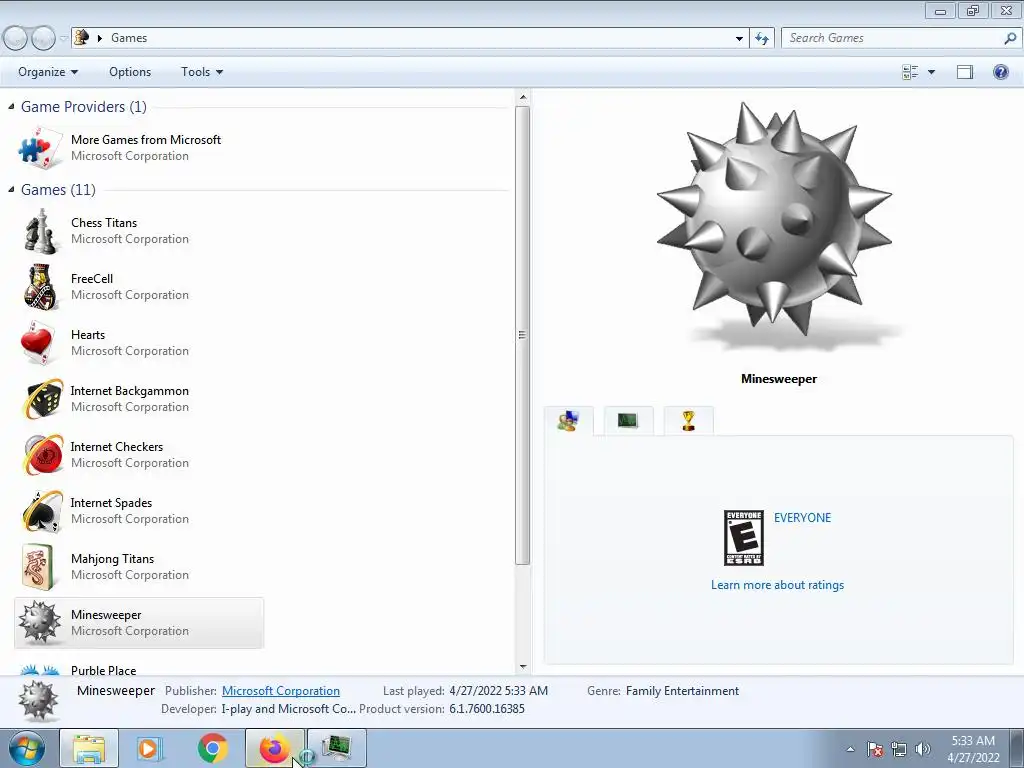
Task: Open Google Chrome from taskbar
Action: click(212, 748)
